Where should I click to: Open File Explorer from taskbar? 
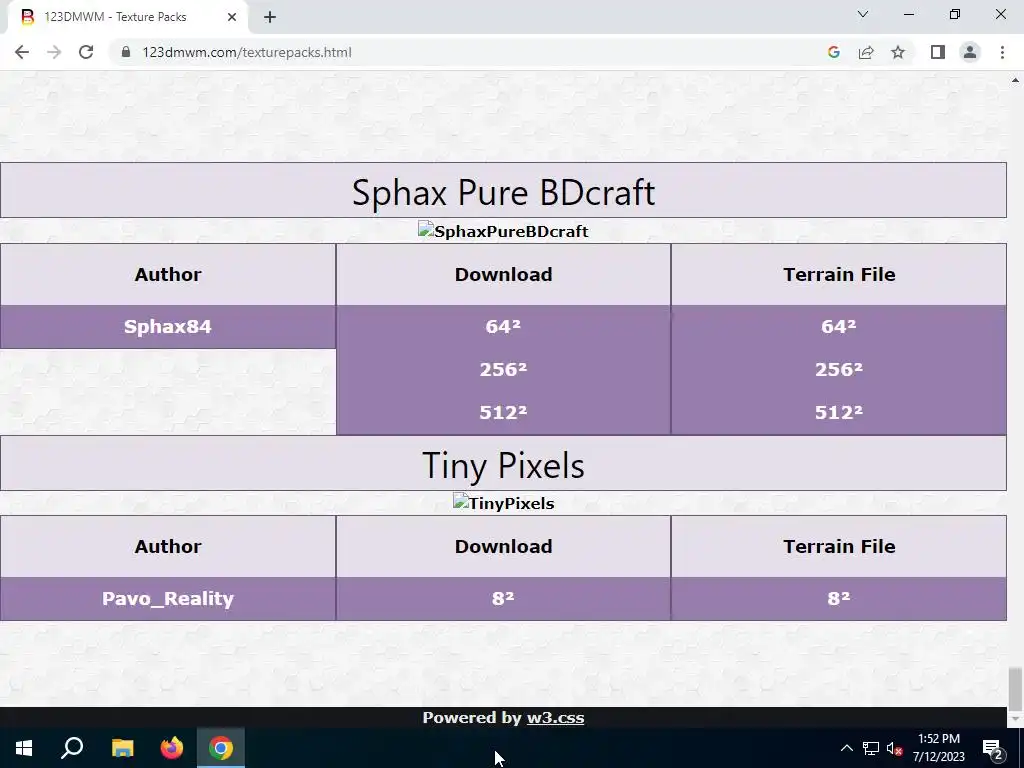click(122, 748)
